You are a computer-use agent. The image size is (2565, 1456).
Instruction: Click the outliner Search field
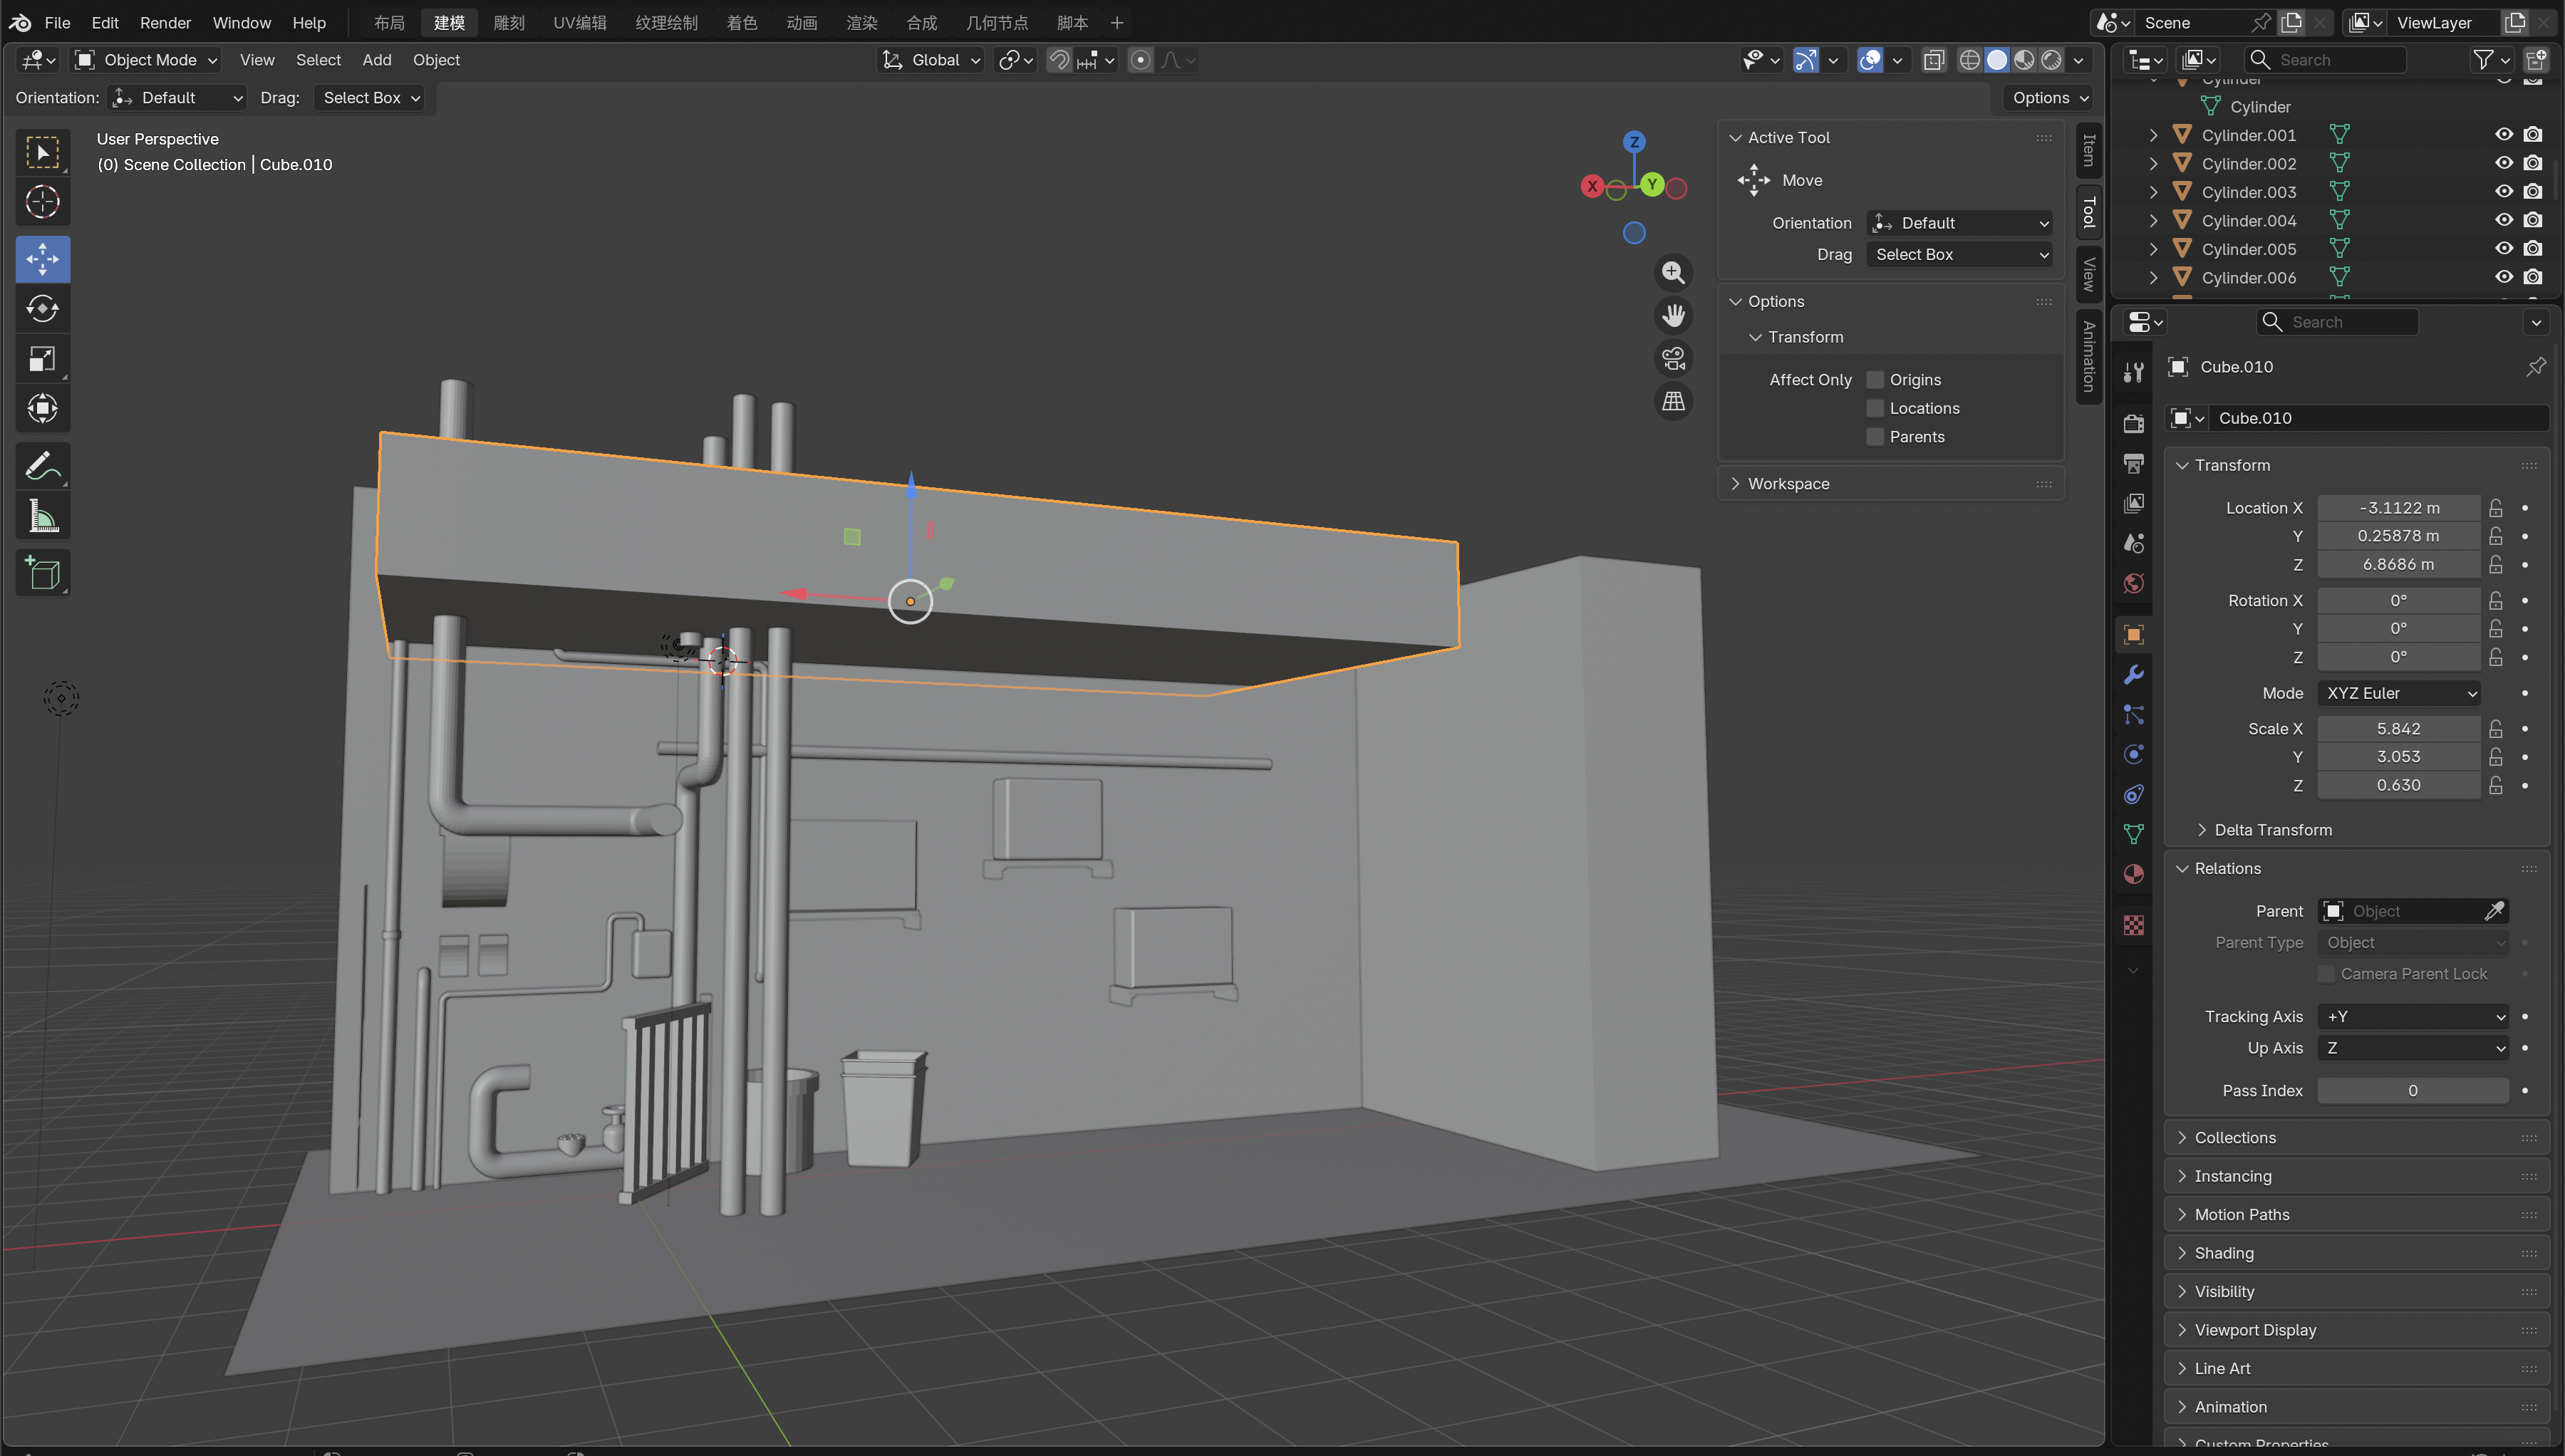pos(2325,60)
